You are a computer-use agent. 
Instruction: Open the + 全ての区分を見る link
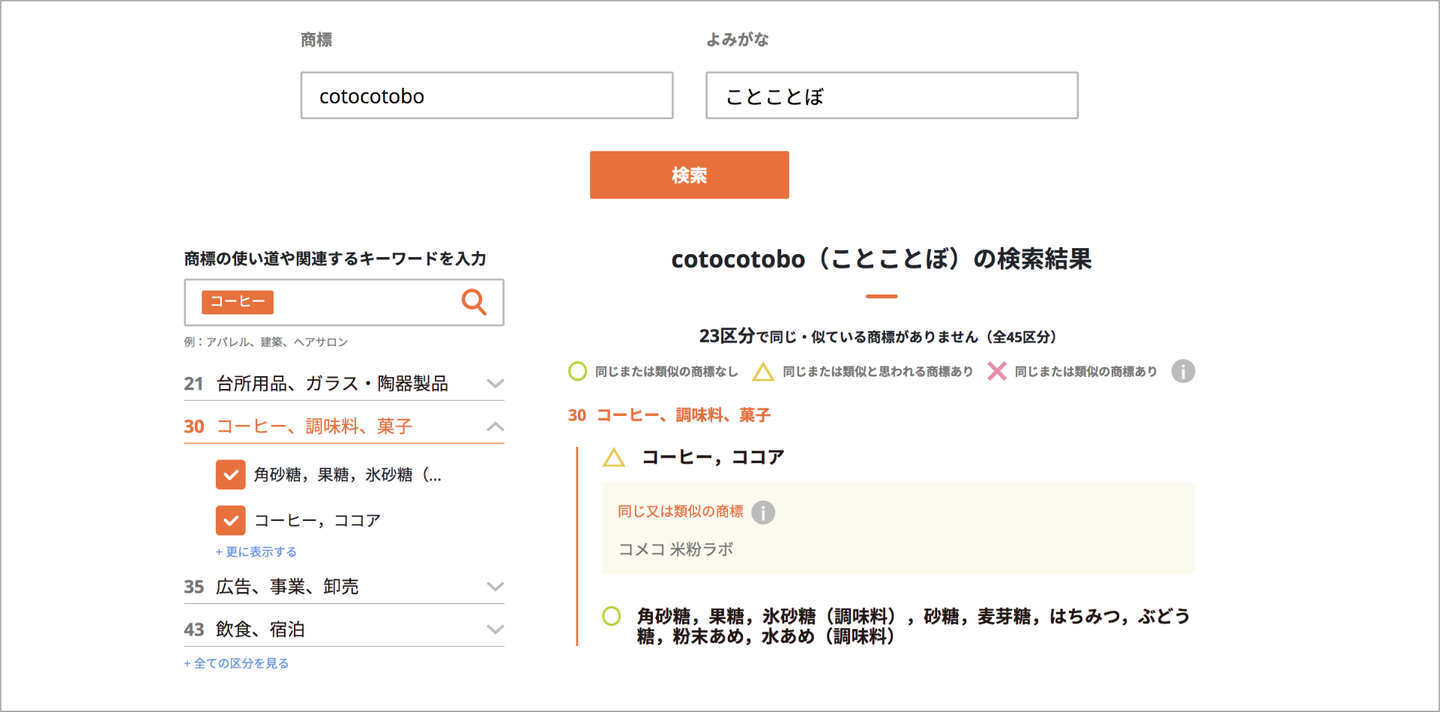[236, 663]
